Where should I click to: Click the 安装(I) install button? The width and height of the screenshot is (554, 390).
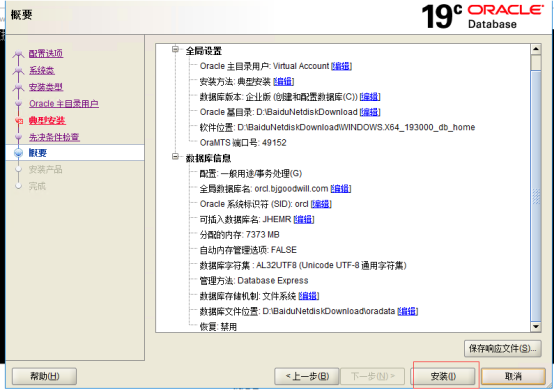(443, 376)
